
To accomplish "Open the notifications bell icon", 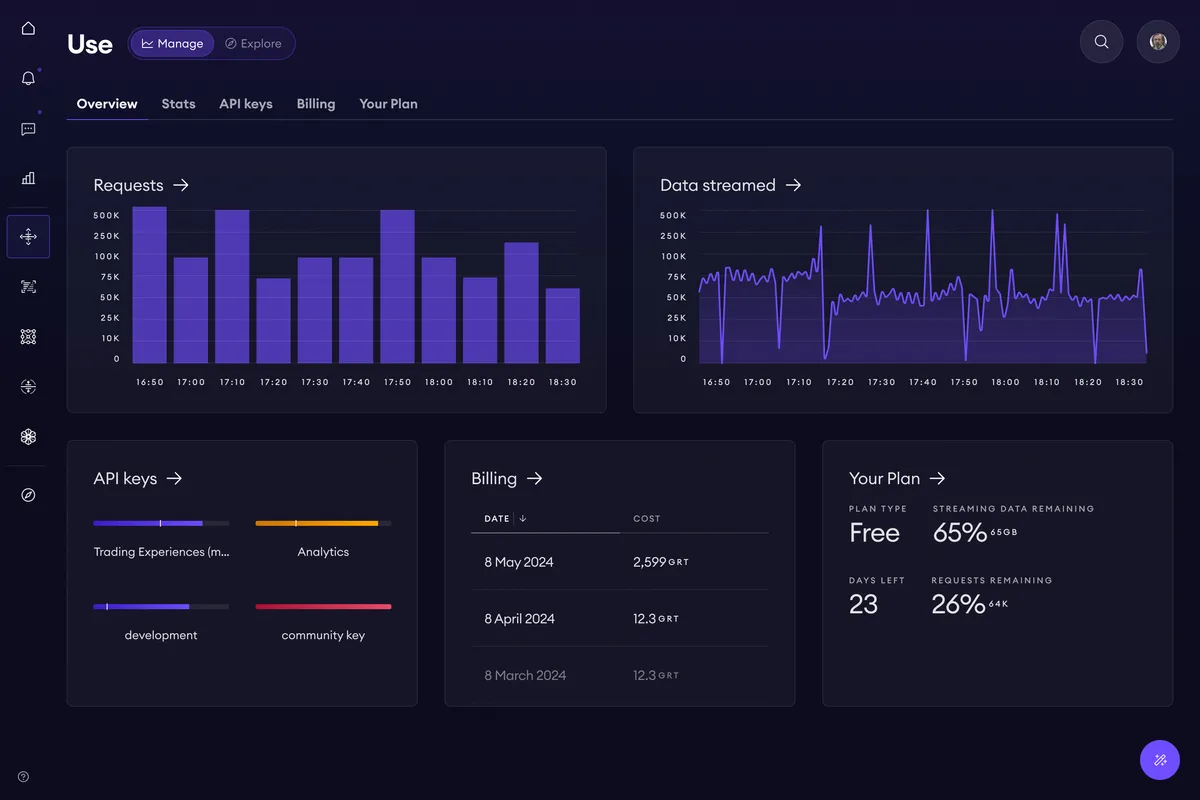I will point(28,78).
